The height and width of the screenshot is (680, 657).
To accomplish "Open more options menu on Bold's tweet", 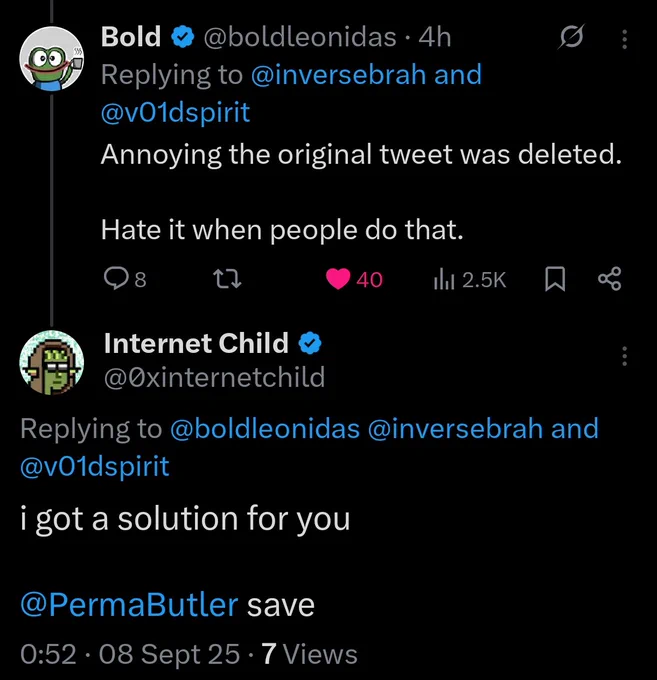I will click(x=624, y=39).
